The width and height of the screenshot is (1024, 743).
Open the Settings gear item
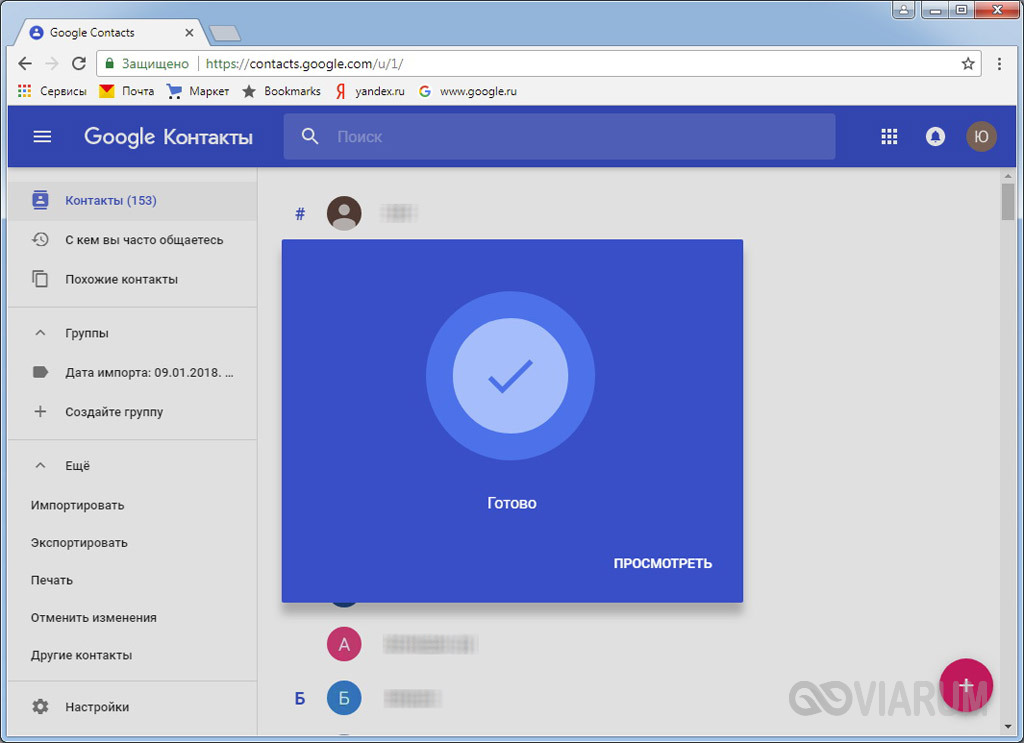[x=40, y=707]
